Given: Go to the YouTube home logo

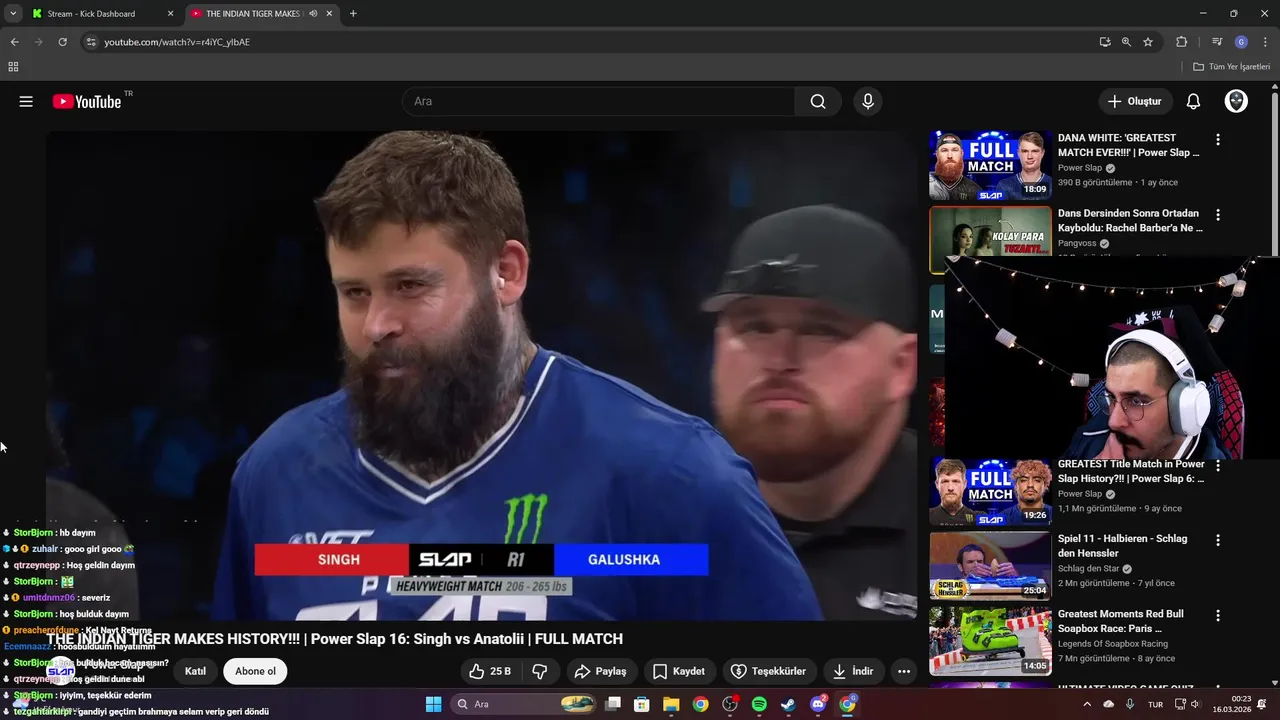Looking at the screenshot, I should (x=87, y=101).
